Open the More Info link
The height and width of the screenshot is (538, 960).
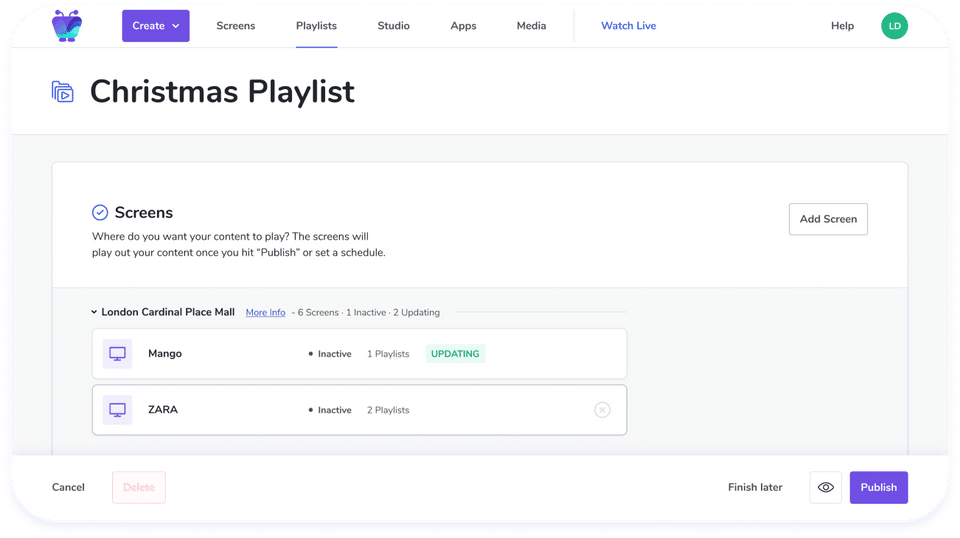click(x=265, y=312)
